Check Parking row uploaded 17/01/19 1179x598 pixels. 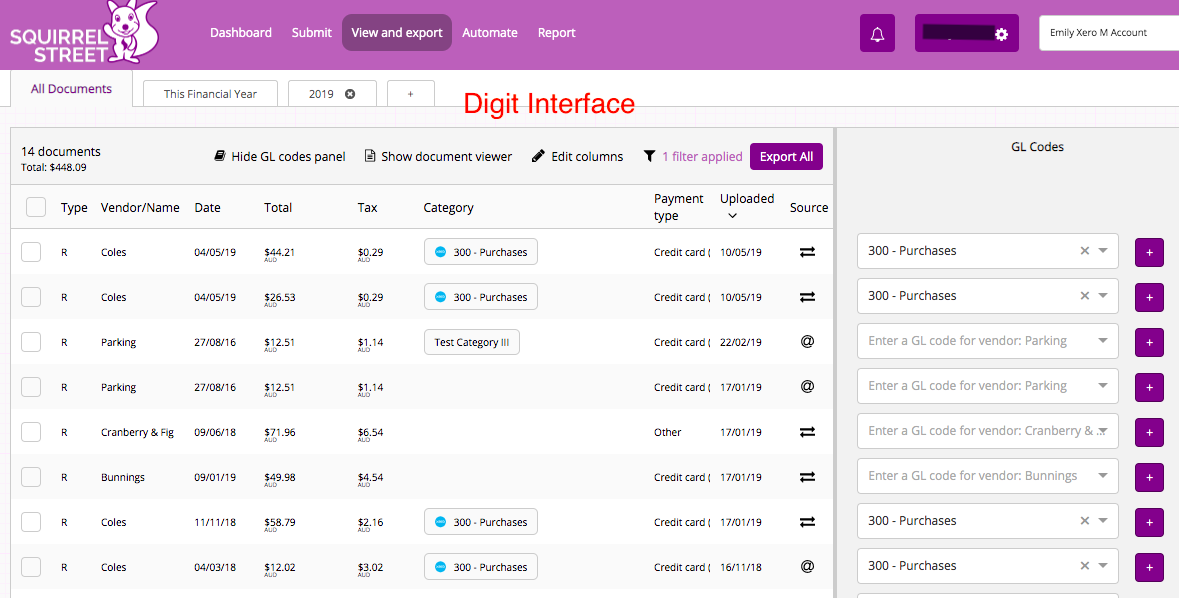pos(31,387)
